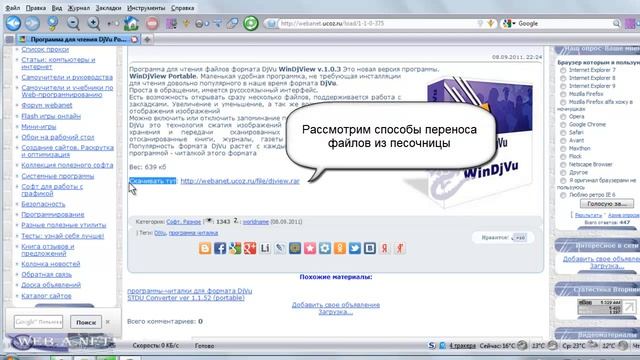Click the Google search magnifier icon

point(616,24)
